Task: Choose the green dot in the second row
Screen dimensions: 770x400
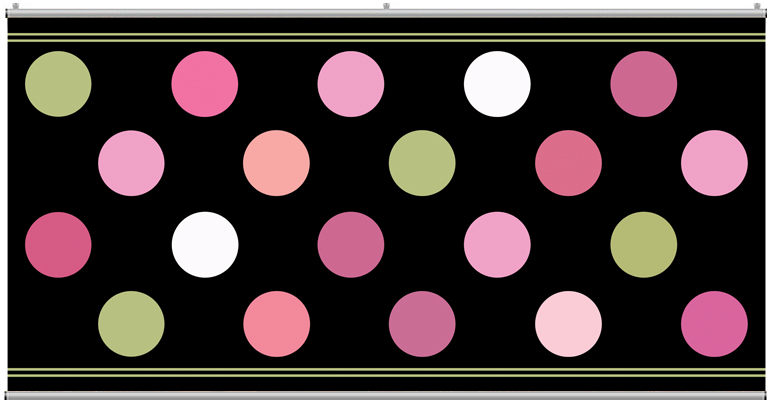Action: pyautogui.click(x=422, y=163)
